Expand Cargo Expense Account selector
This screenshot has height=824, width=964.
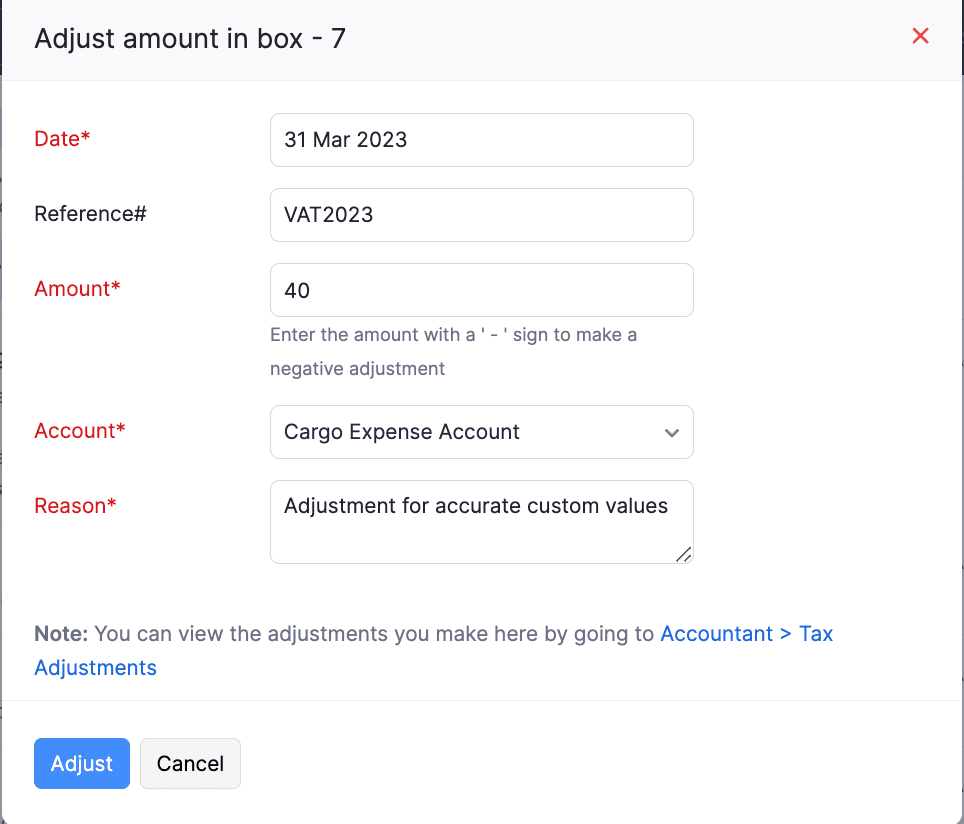coord(482,432)
